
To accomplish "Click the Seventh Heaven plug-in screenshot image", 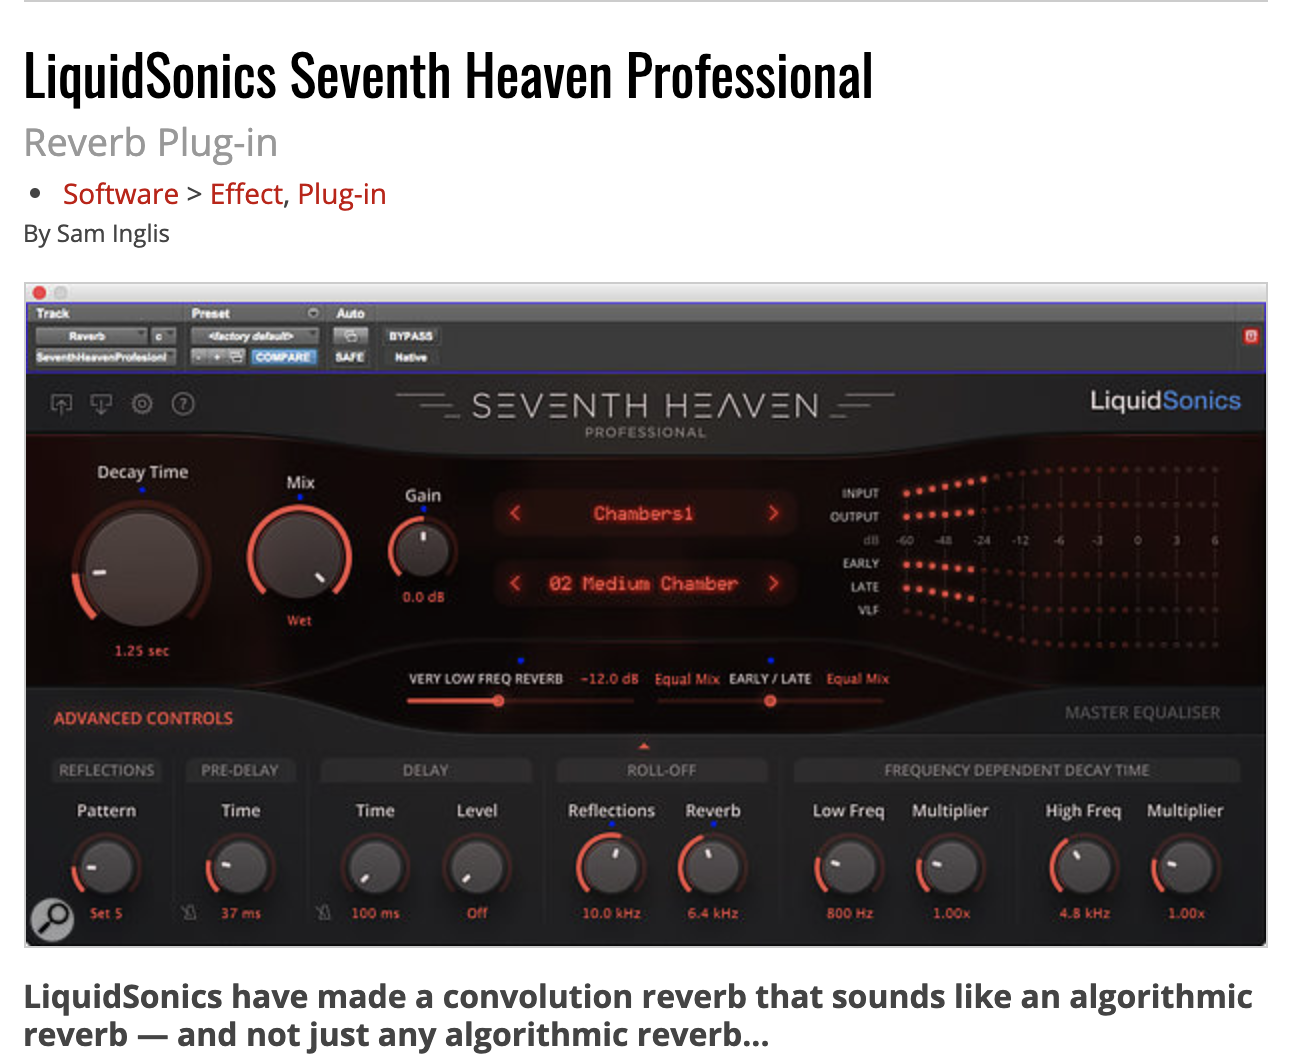I will coord(646,615).
